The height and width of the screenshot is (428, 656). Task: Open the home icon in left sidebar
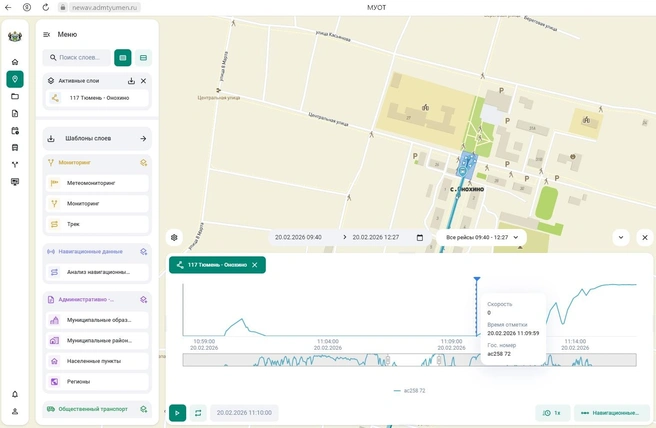[15, 62]
